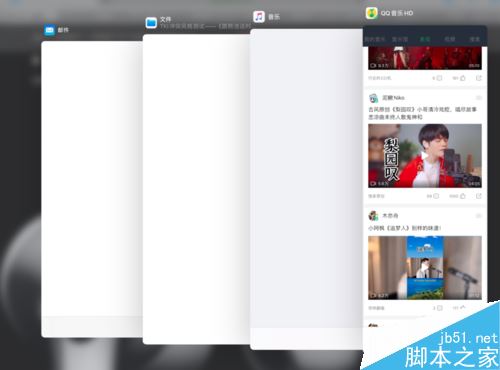
Task: Like the 追梦人 video post
Action: pyautogui.click(x=459, y=308)
